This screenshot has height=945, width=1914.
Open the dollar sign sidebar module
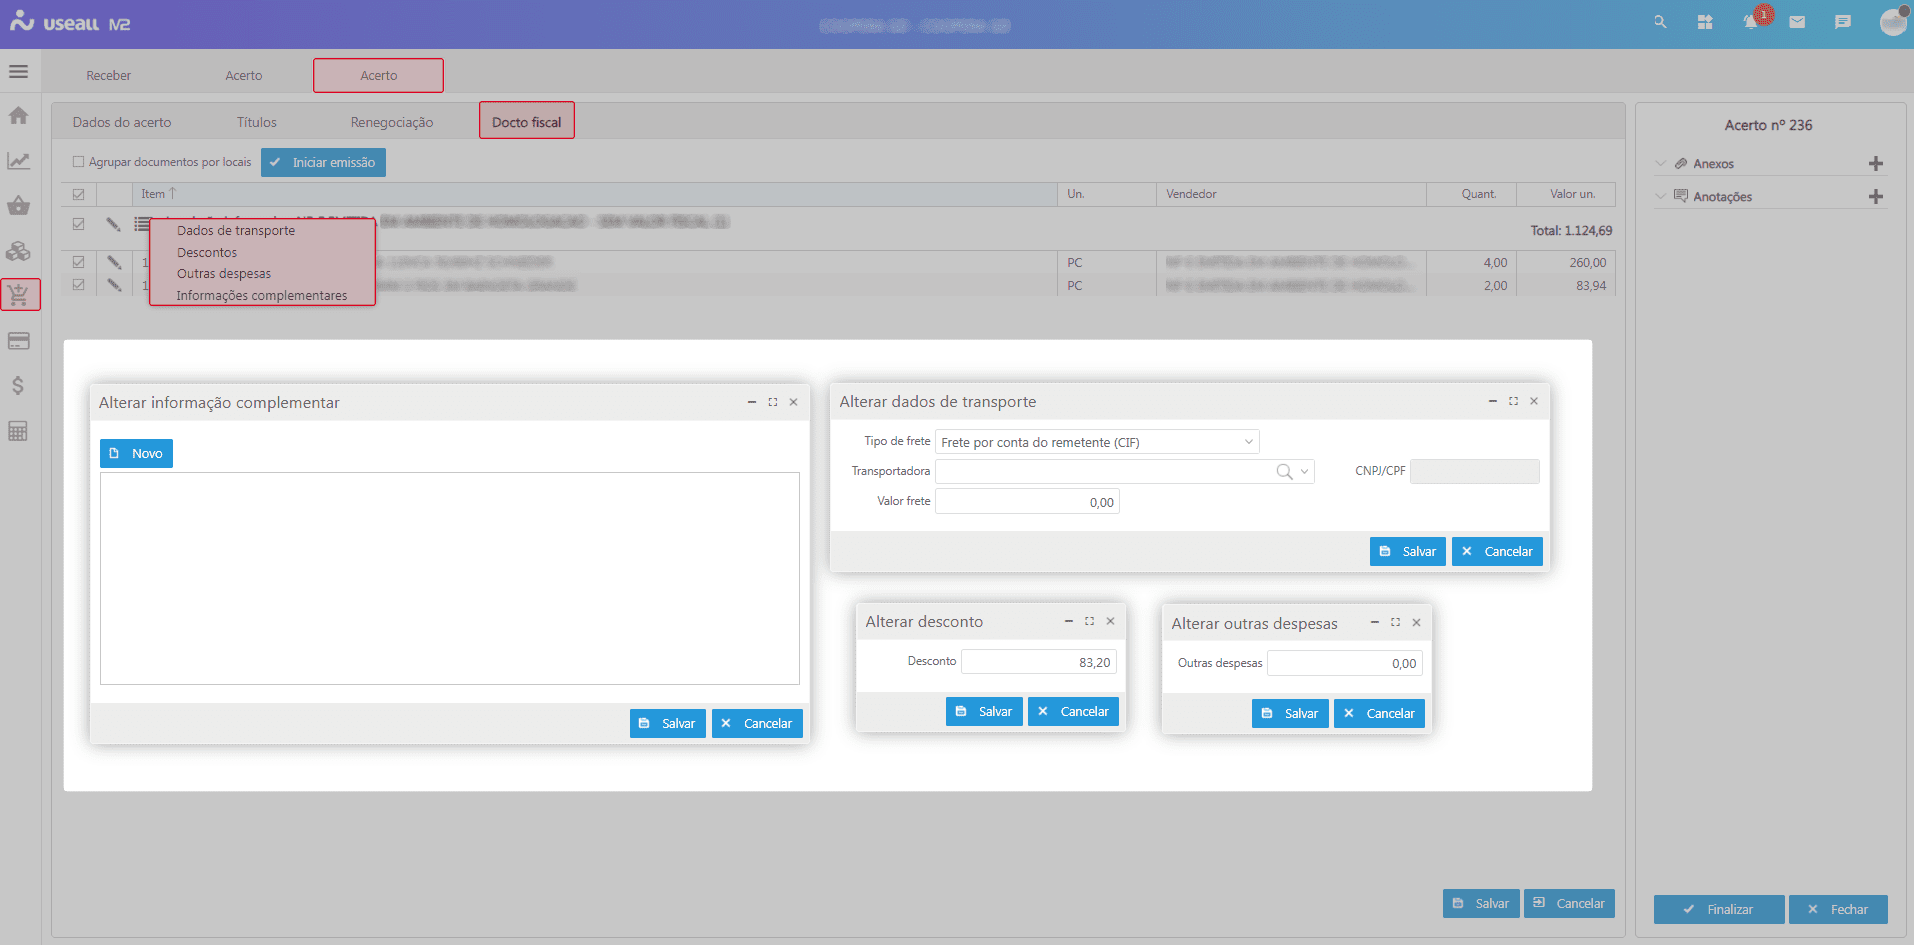(18, 385)
